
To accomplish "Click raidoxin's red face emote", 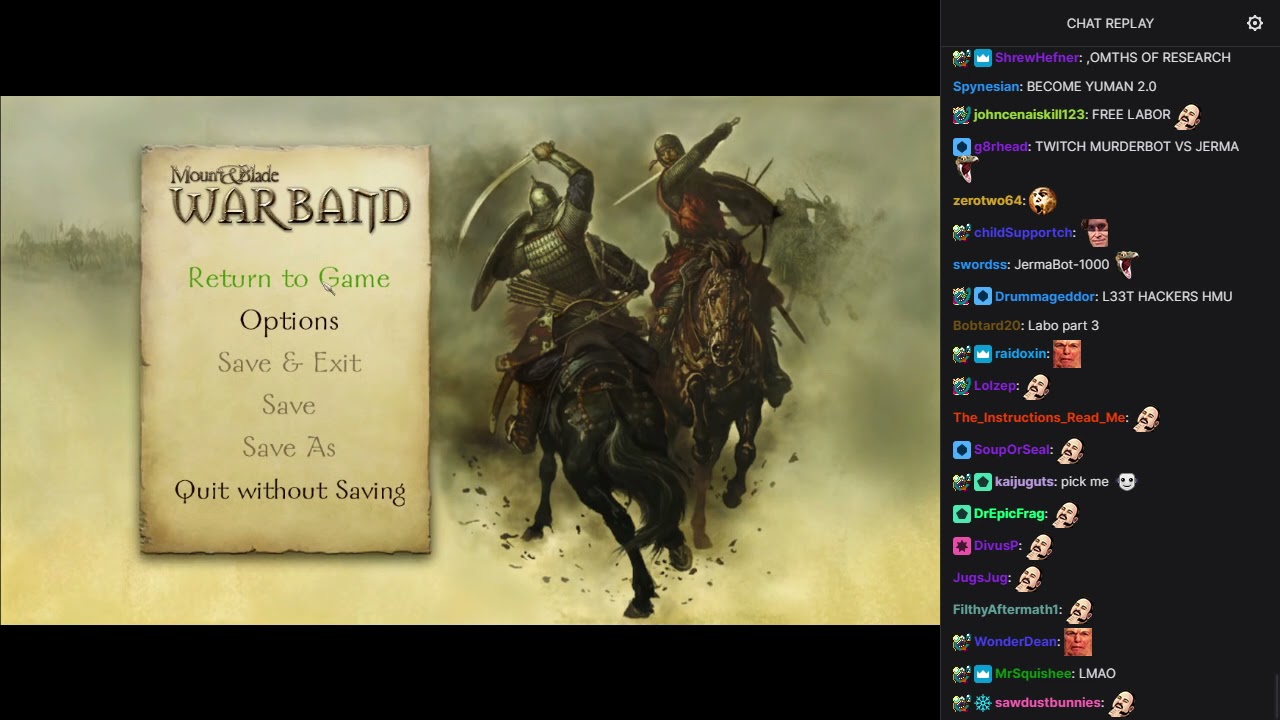I will coord(1067,354).
